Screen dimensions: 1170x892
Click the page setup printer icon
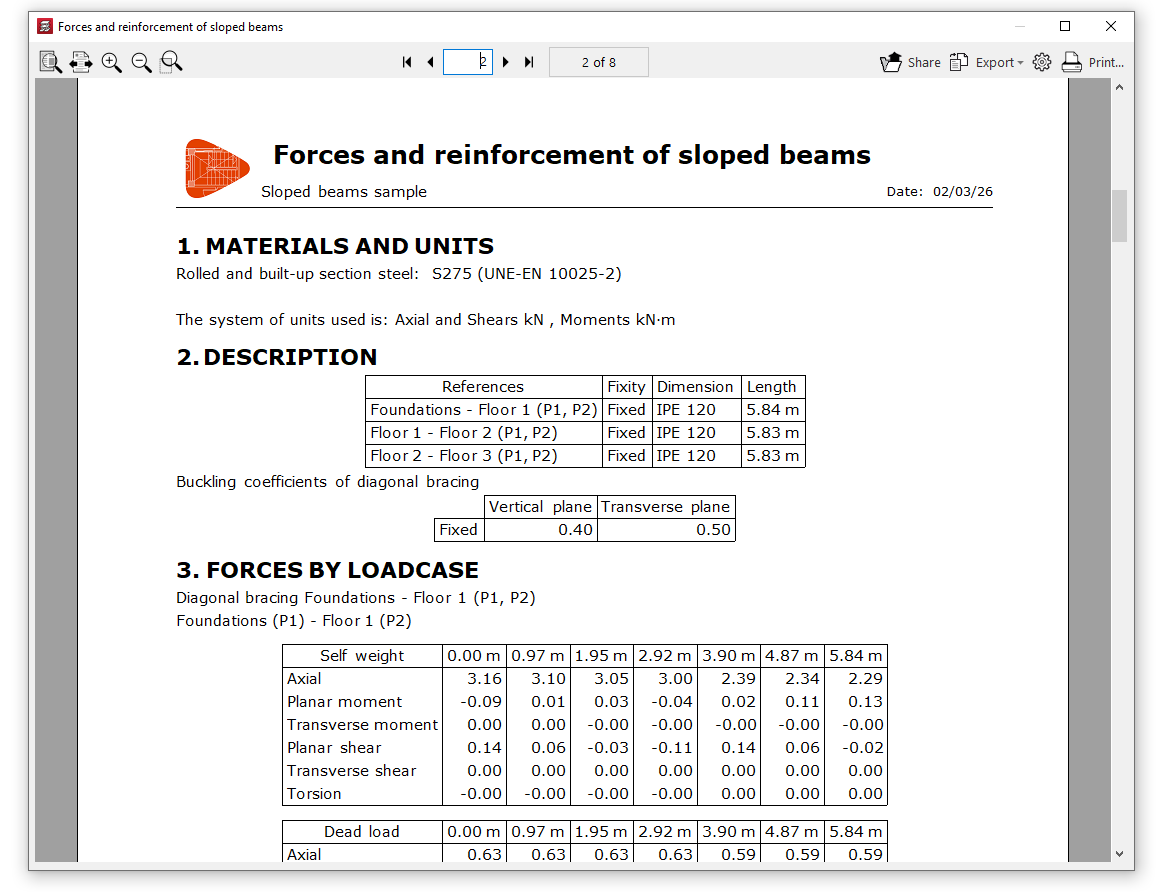[x=81, y=62]
